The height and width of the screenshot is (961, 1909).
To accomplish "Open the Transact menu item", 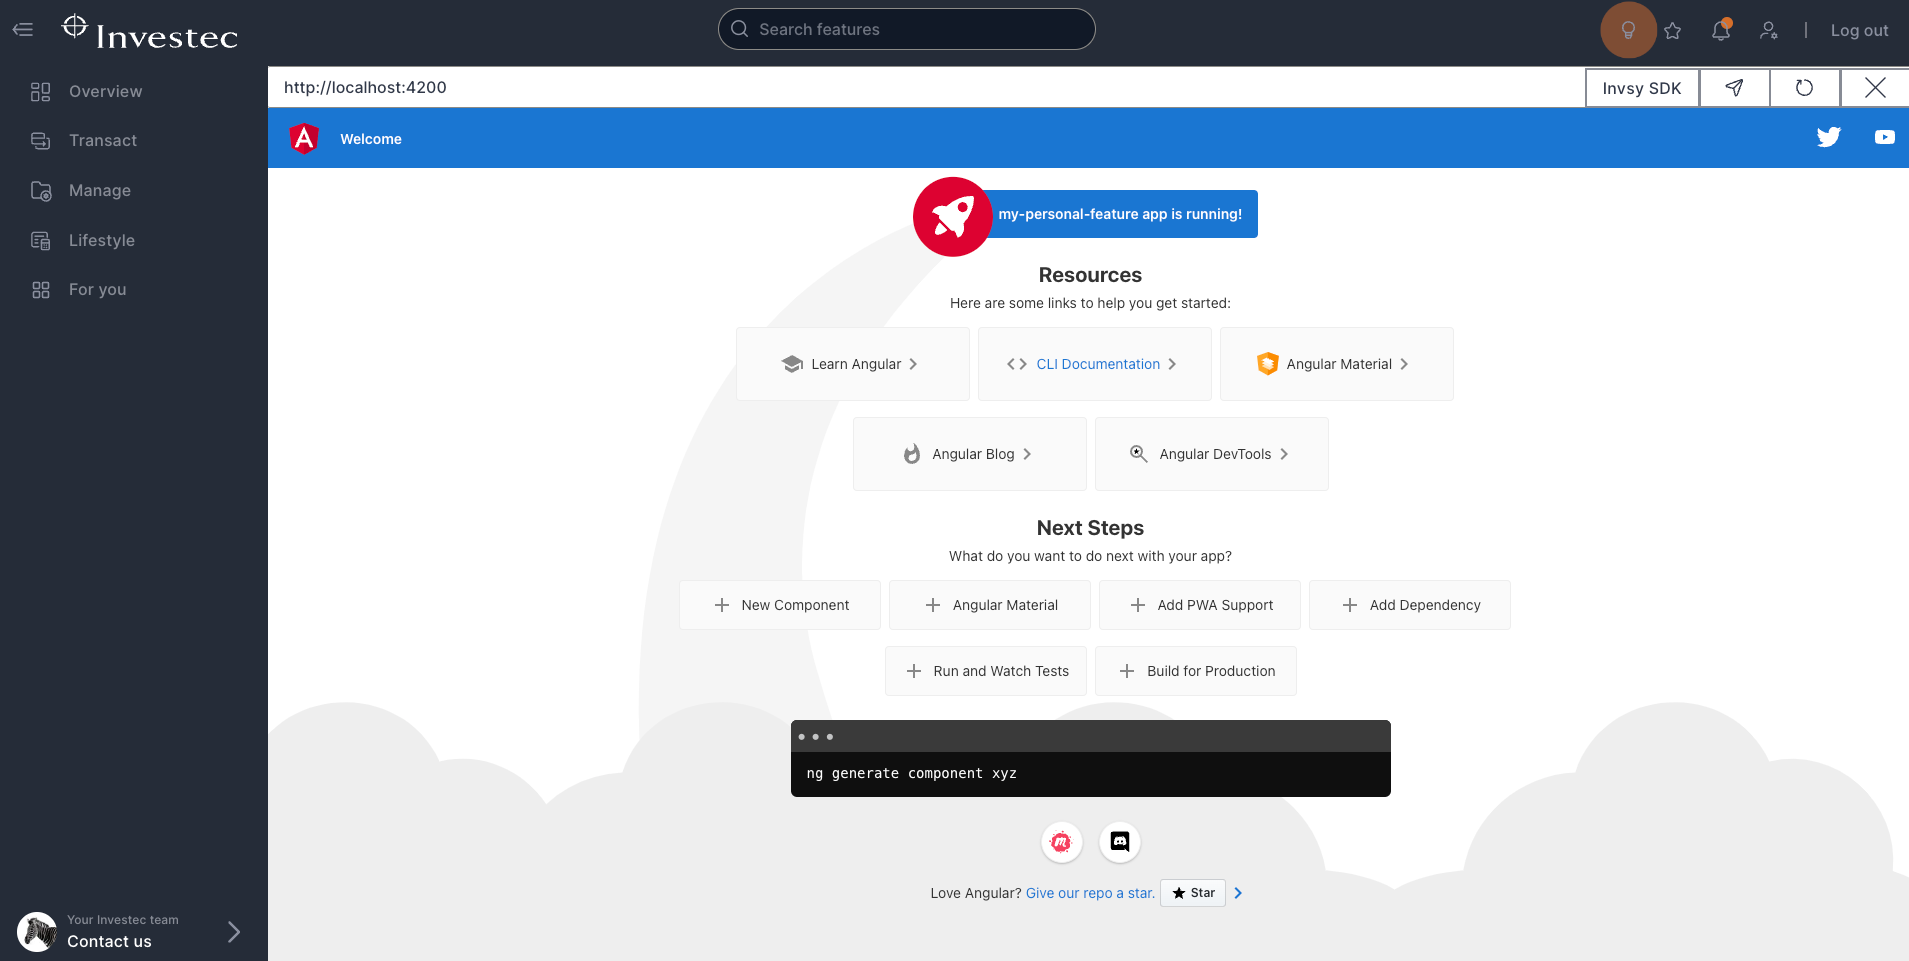I will (102, 141).
